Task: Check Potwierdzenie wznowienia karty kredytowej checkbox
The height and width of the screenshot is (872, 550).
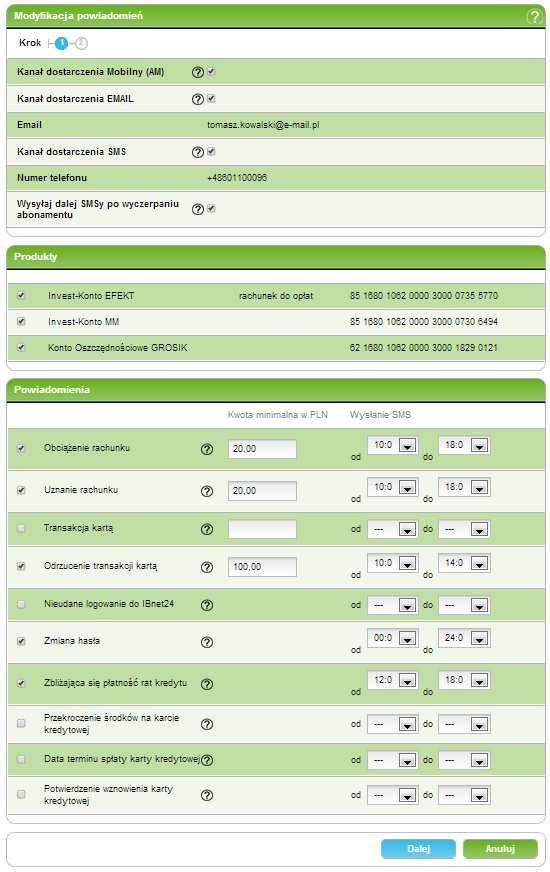Action: pyautogui.click(x=21, y=794)
